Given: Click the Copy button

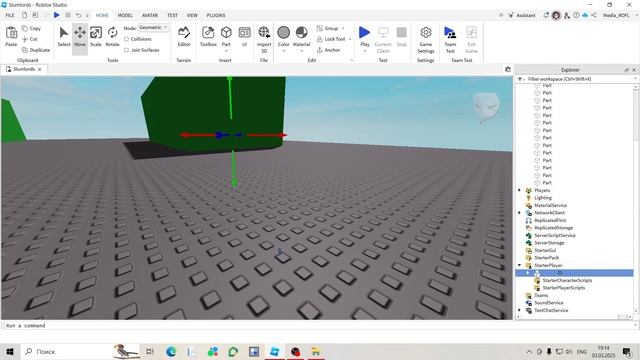Looking at the screenshot, I should click(x=31, y=28).
